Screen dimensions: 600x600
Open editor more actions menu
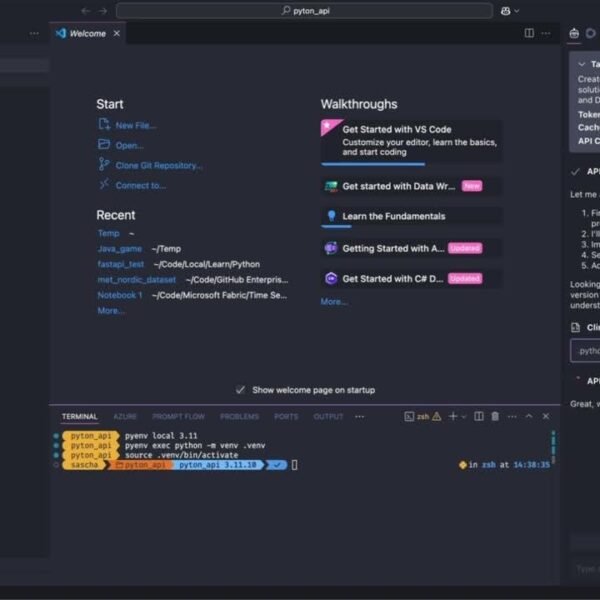pyautogui.click(x=546, y=33)
